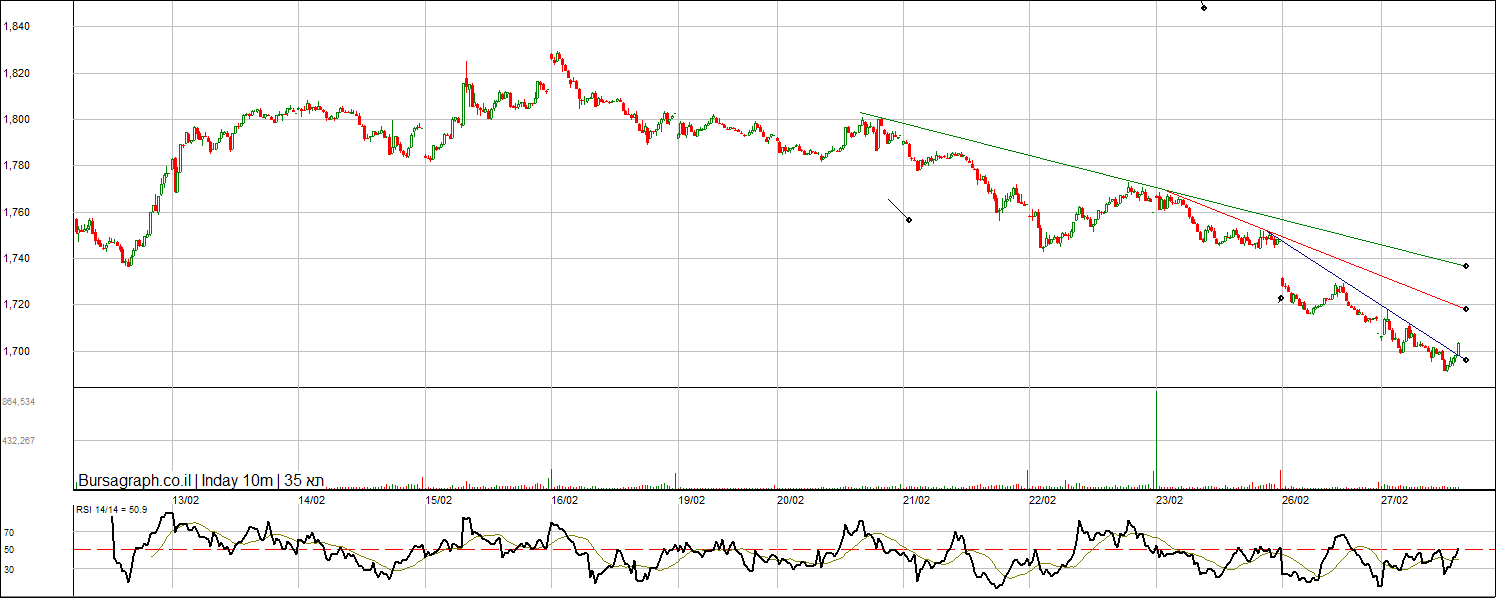Click the 14/02 date label

[x=312, y=499]
